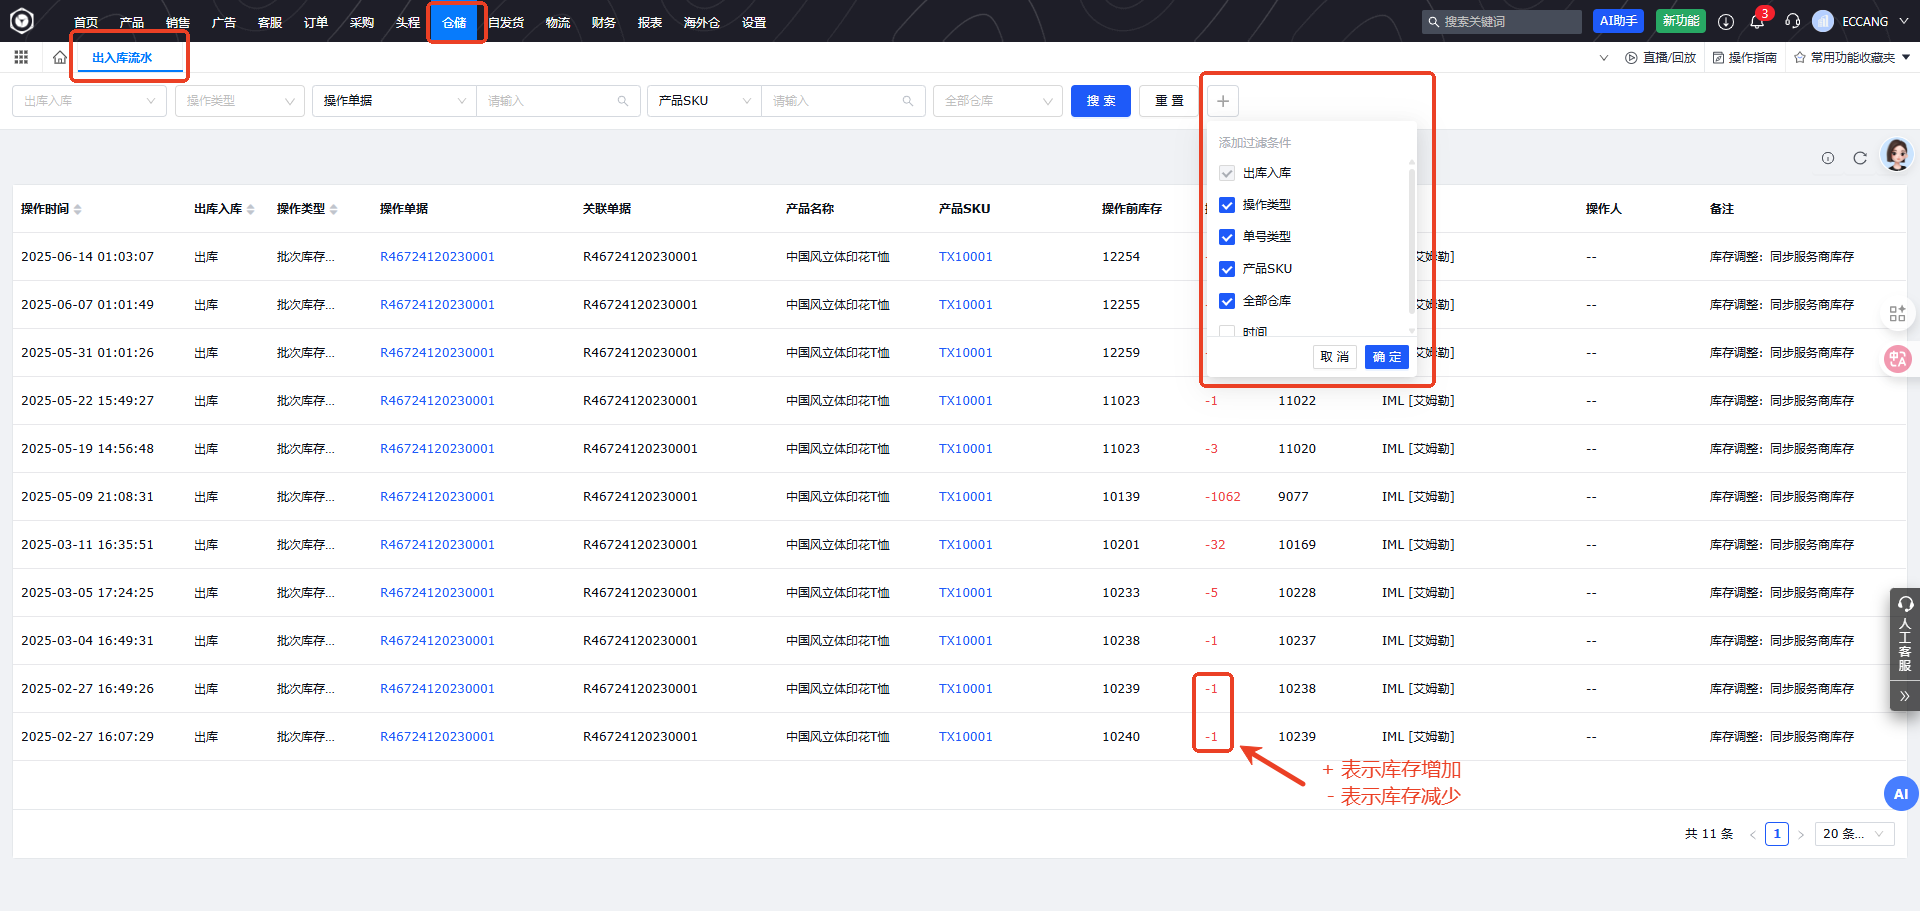Click the home icon tab
1920x911 pixels.
click(x=60, y=58)
